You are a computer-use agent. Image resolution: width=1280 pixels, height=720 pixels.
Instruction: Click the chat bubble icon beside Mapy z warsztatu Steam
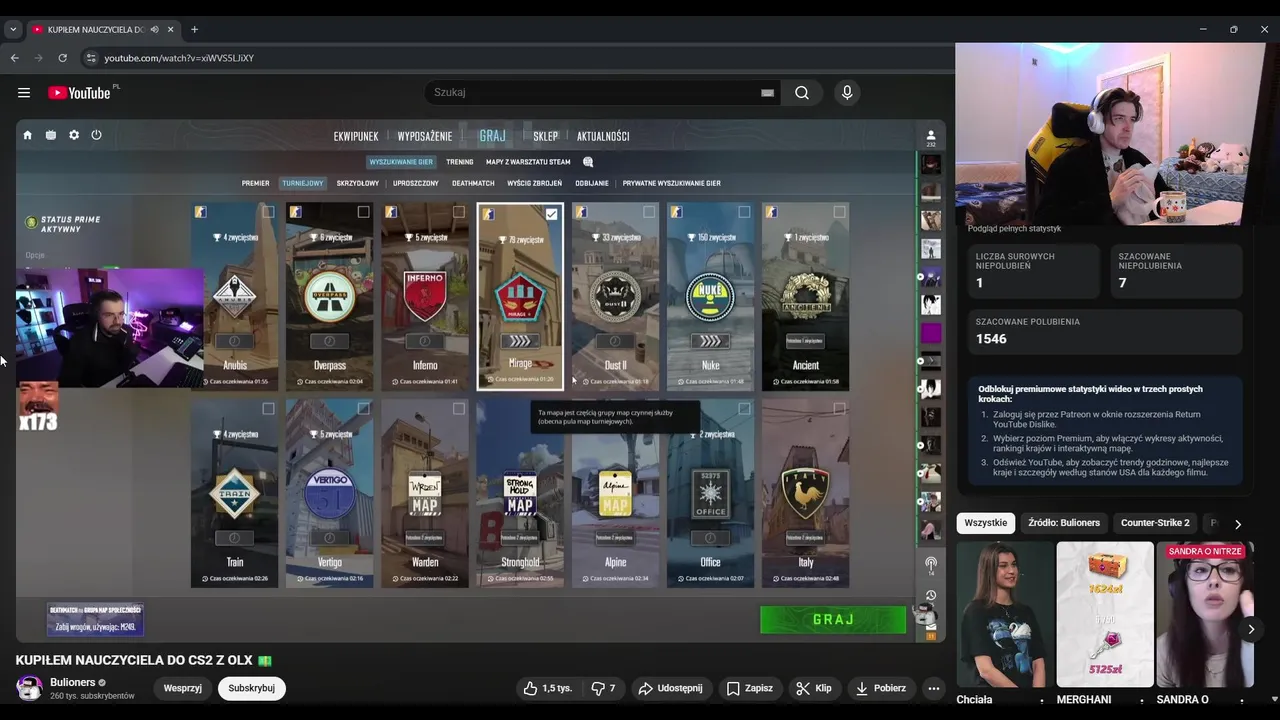[x=588, y=162]
